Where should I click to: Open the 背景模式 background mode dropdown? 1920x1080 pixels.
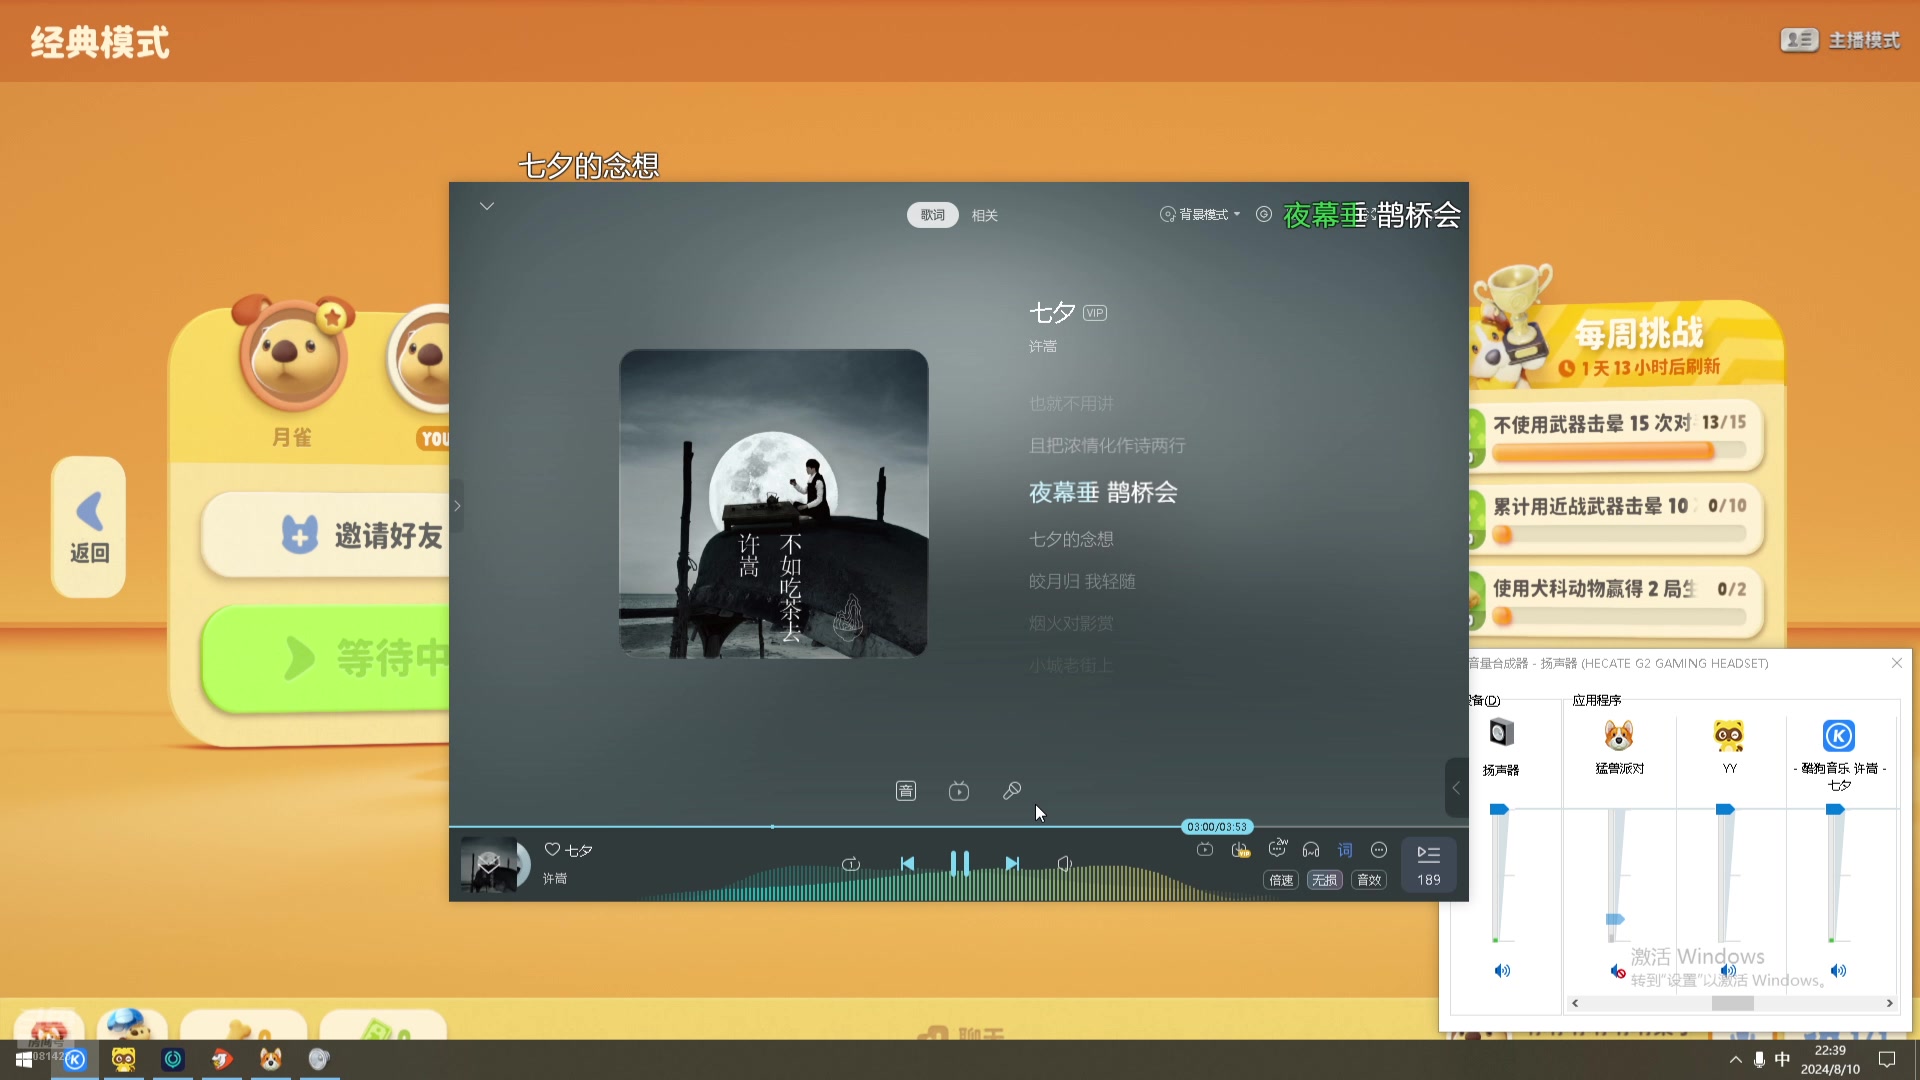1200,215
